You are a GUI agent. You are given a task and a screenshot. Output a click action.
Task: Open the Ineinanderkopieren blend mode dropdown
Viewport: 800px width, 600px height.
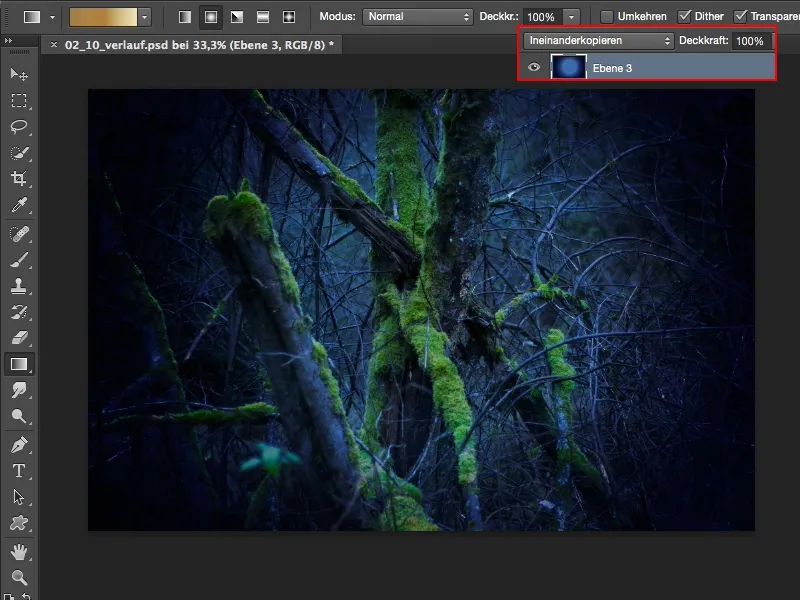[595, 41]
